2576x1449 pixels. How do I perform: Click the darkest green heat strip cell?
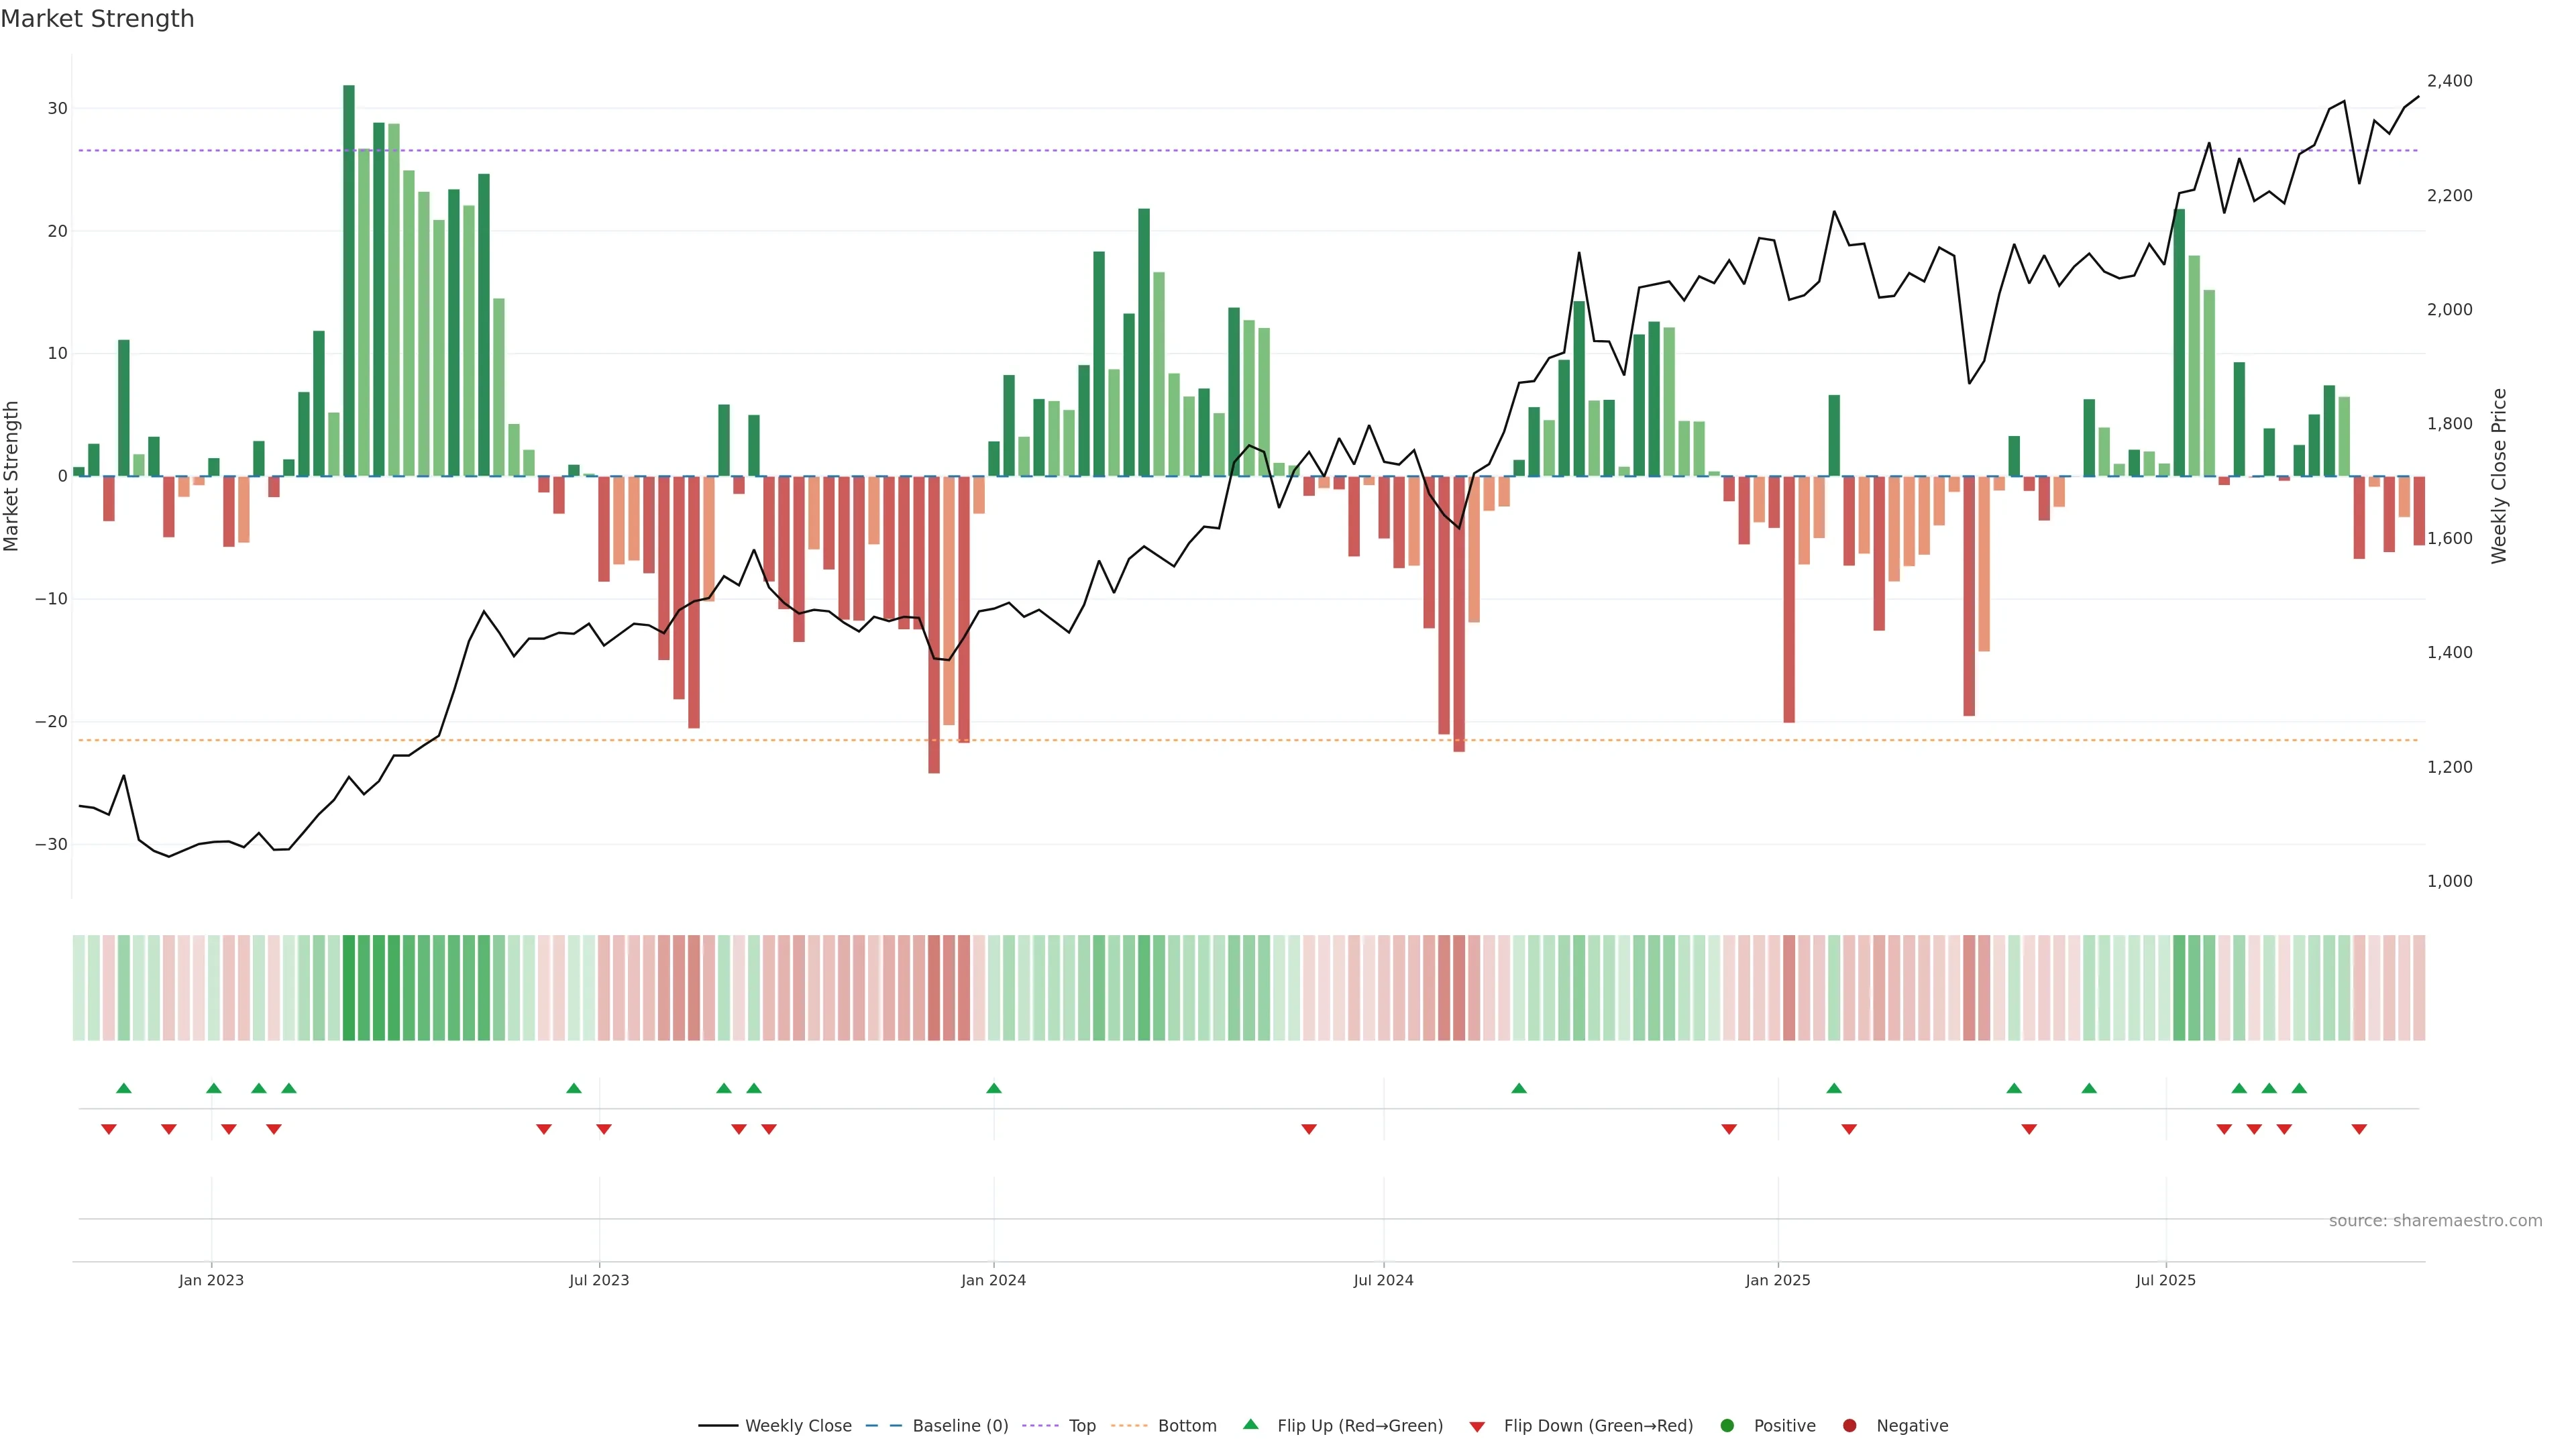pos(349,987)
